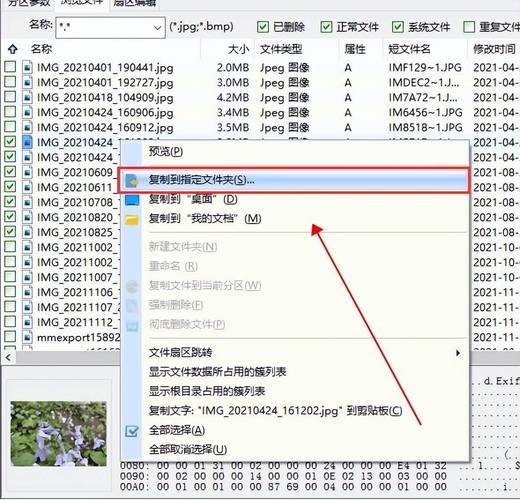
Task: Click the flower preview thumbnail
Action: click(59, 433)
